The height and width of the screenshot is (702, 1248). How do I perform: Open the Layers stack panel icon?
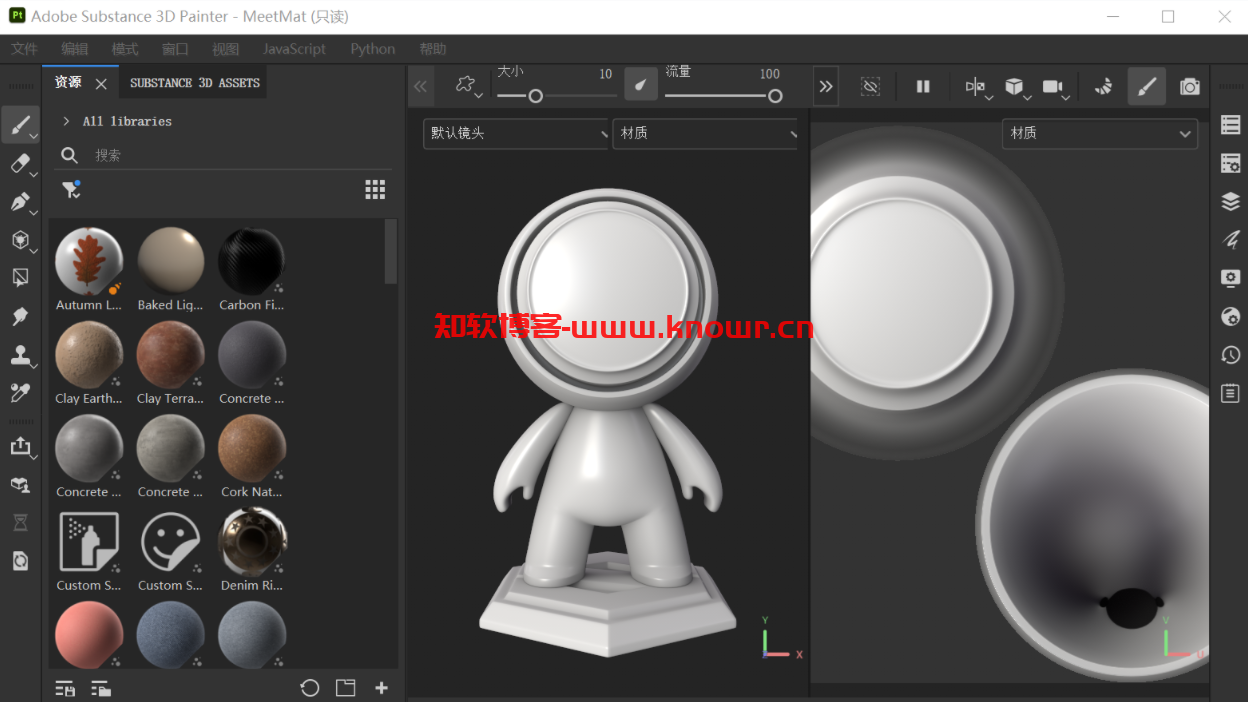coord(1231,201)
